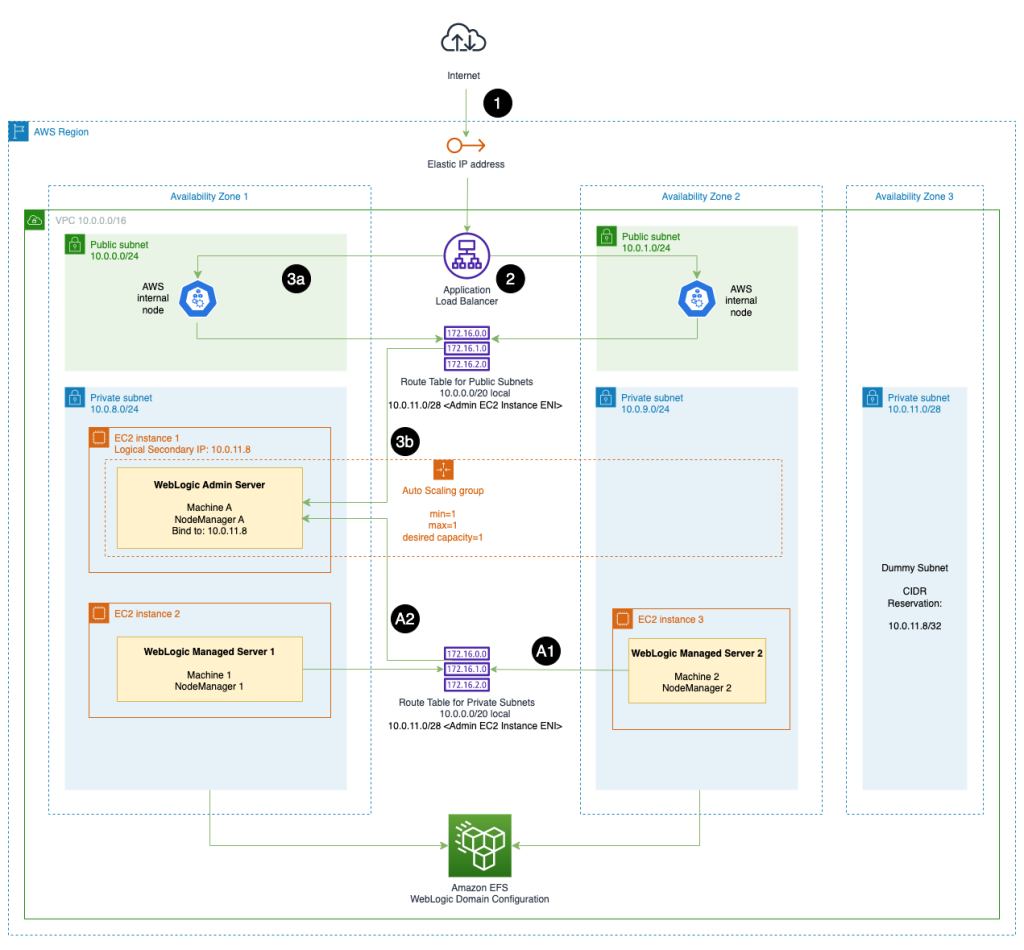Click the AWS internal node icon in Availability Zone 1

197,298
